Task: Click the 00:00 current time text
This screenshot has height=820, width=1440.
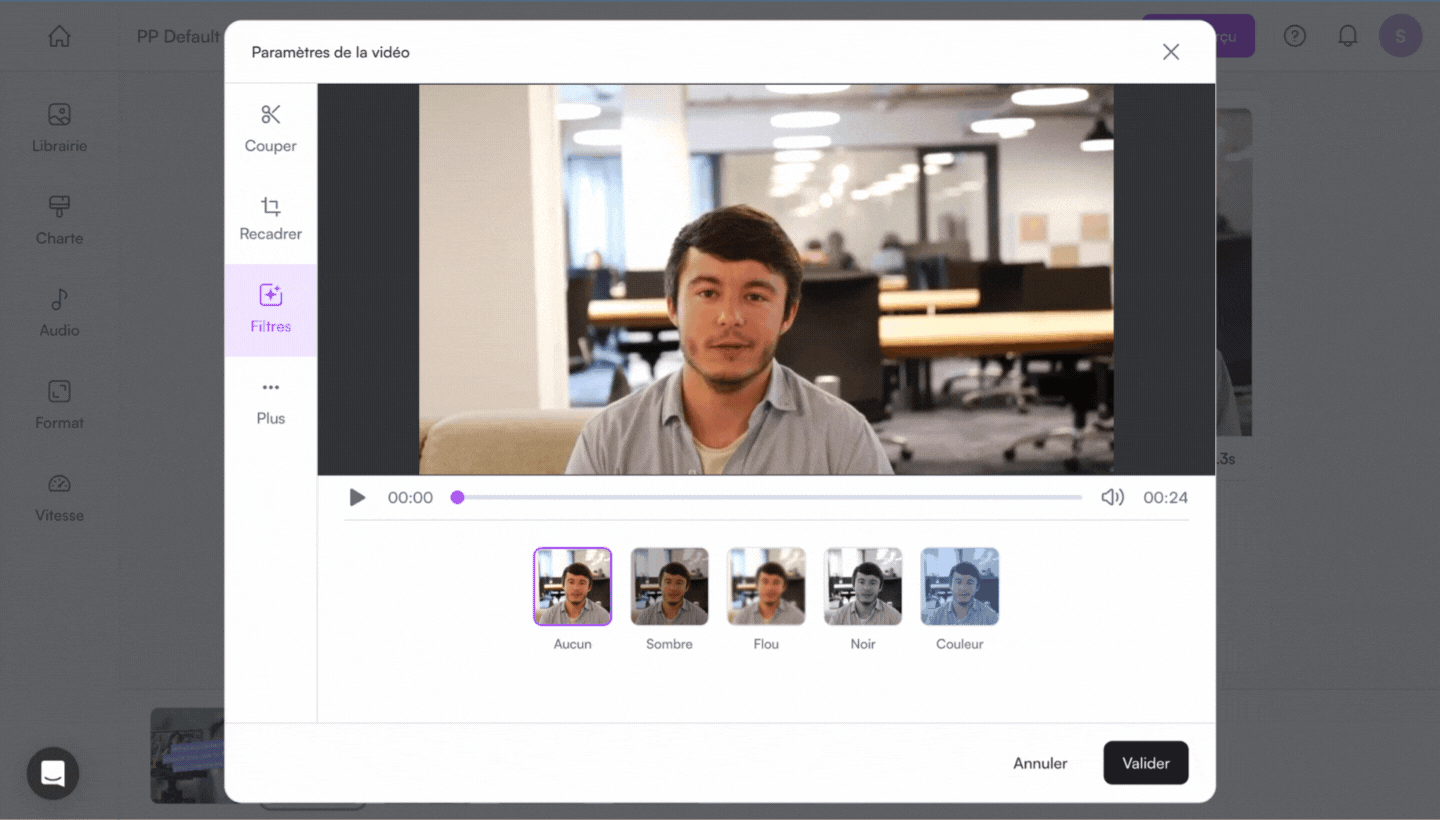Action: (410, 497)
